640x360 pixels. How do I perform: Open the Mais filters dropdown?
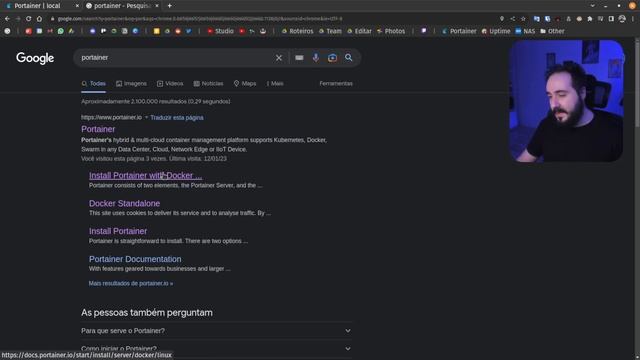tap(275, 83)
